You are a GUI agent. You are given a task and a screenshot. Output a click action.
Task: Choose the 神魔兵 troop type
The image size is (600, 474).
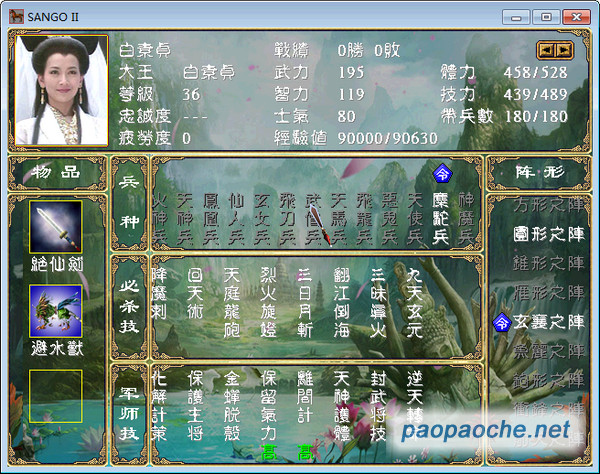point(466,219)
